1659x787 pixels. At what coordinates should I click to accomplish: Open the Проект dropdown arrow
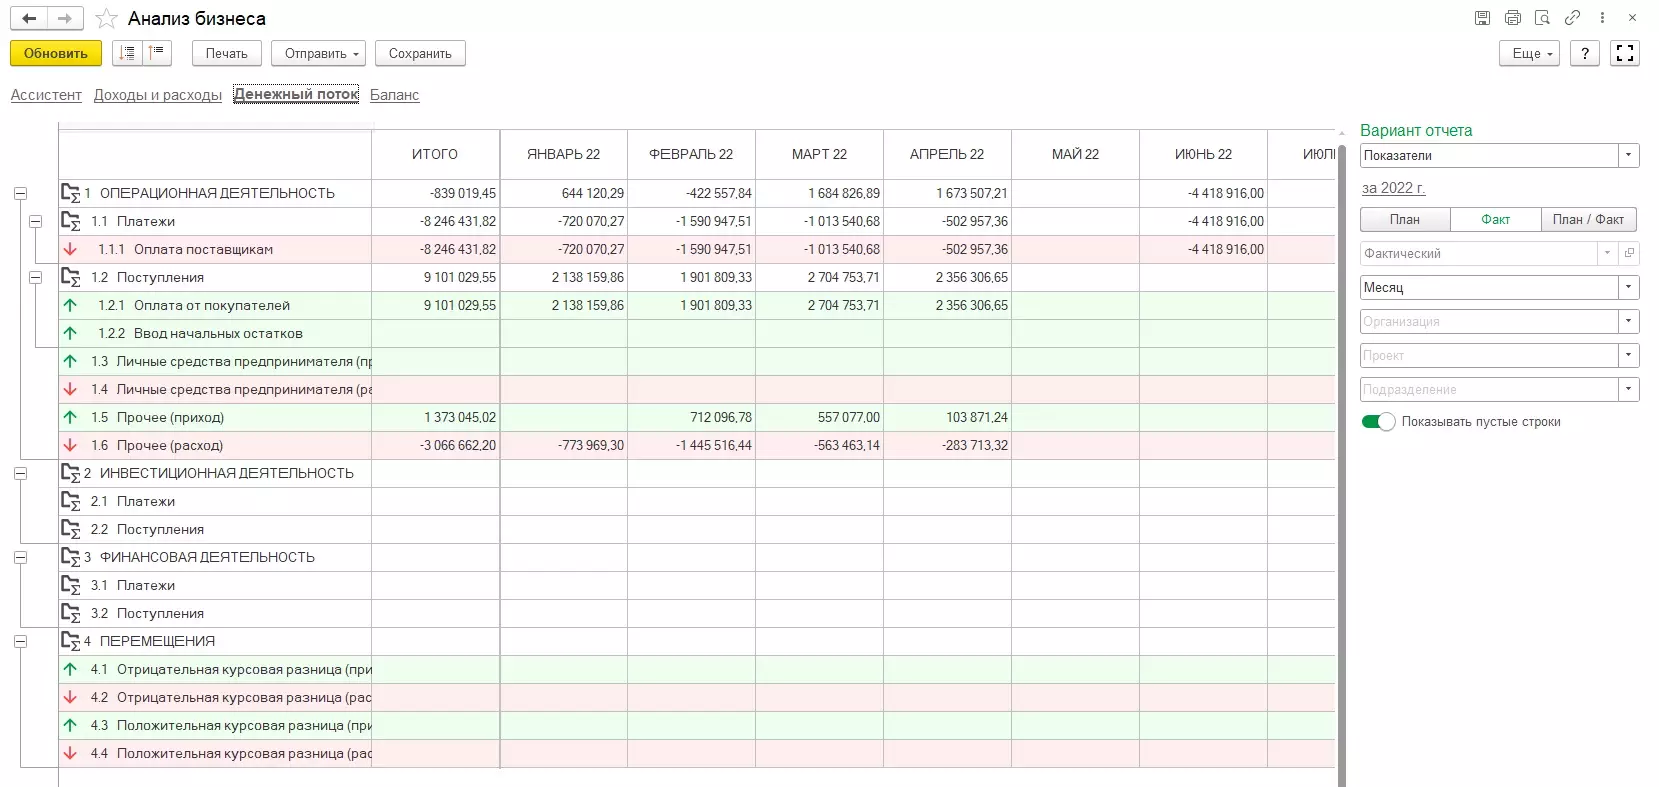[x=1629, y=355]
